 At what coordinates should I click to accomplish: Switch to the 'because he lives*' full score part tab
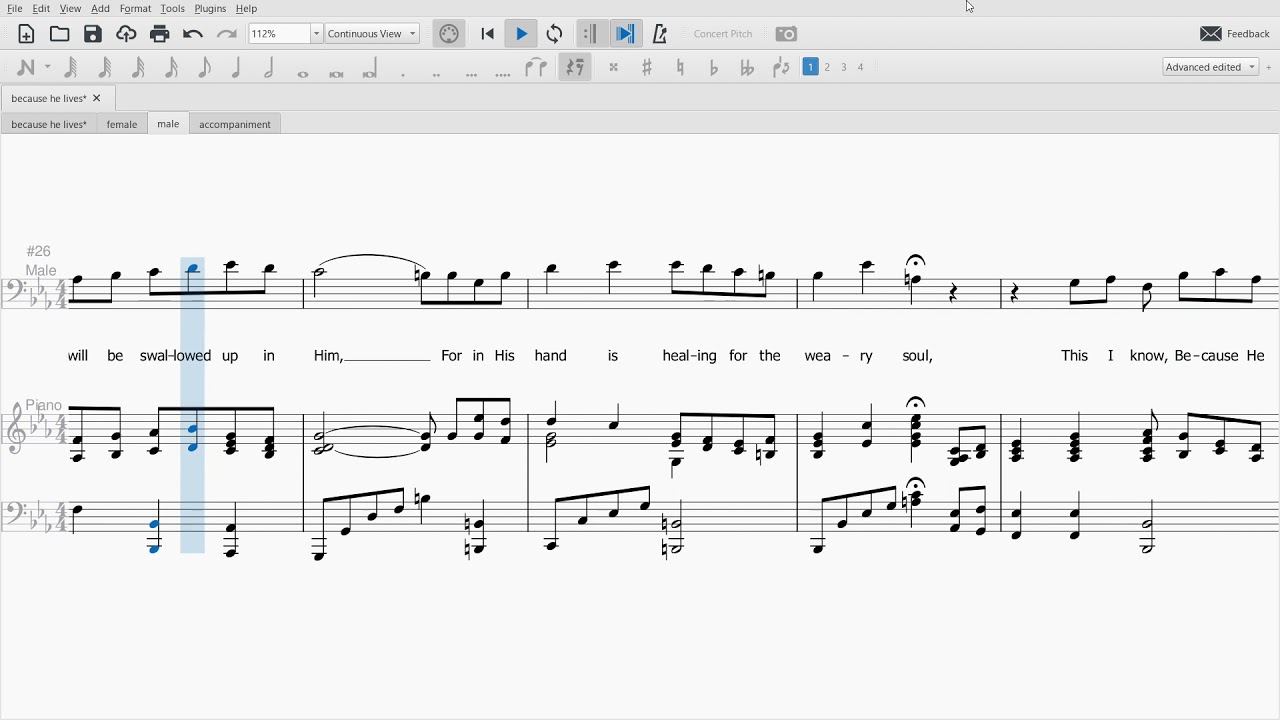(49, 124)
